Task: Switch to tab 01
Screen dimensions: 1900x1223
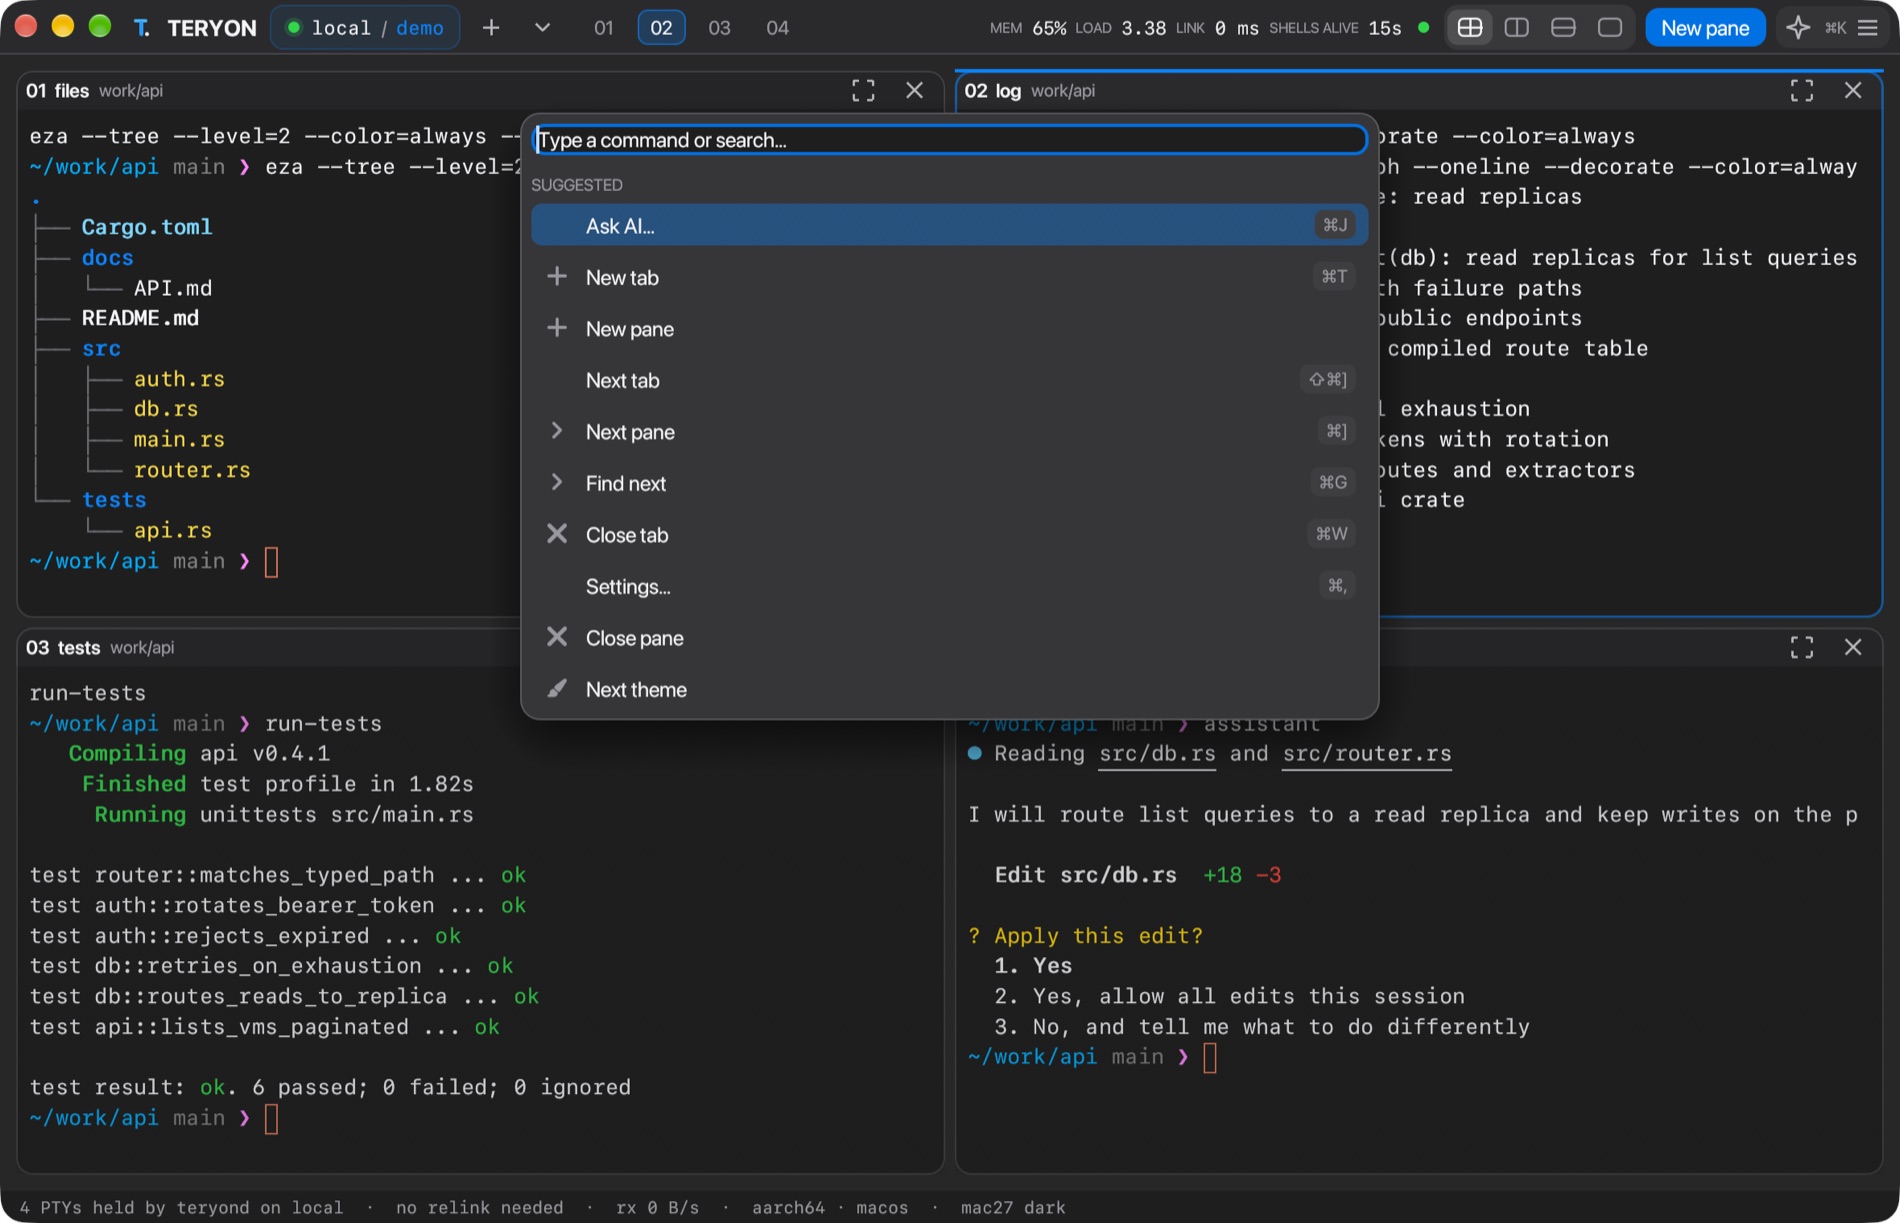Action: tap(604, 28)
